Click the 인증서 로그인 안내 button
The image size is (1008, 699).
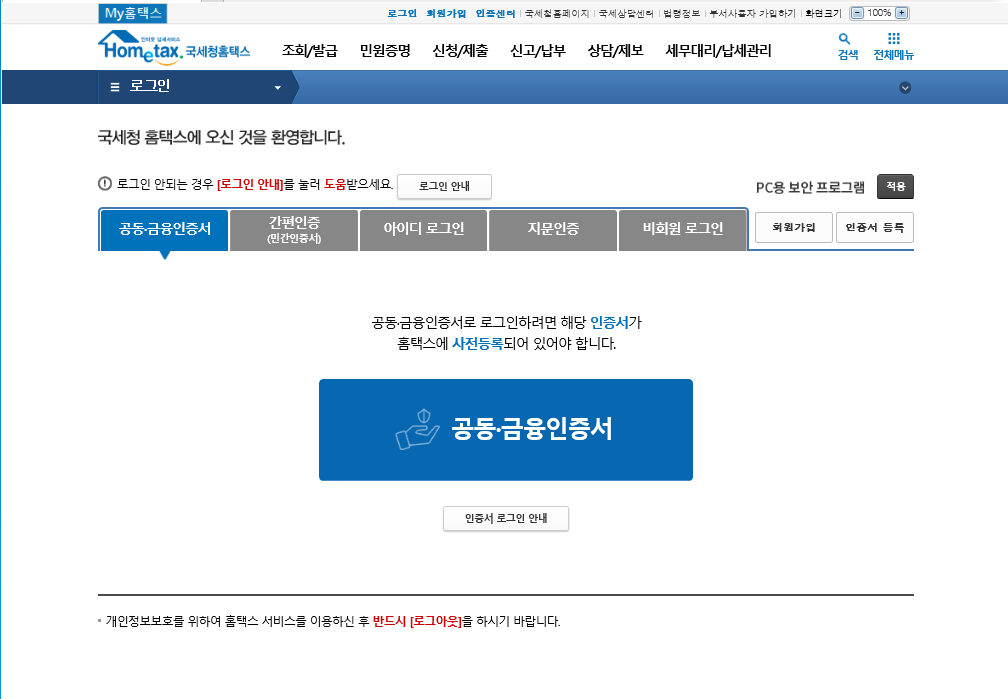(506, 518)
